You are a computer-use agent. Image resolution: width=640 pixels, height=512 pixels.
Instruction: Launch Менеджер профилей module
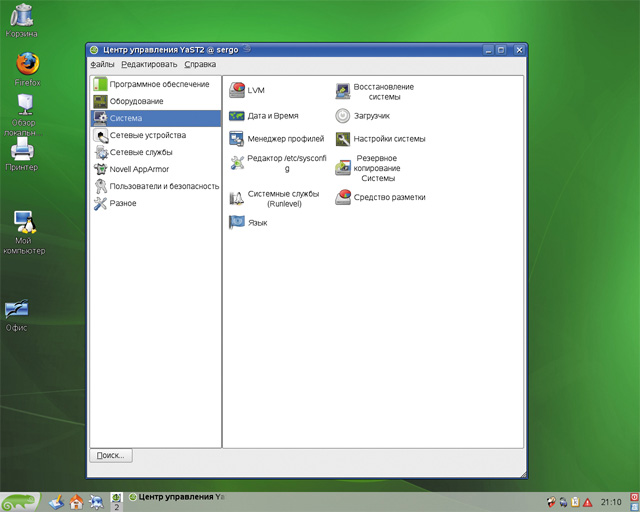click(x=277, y=139)
